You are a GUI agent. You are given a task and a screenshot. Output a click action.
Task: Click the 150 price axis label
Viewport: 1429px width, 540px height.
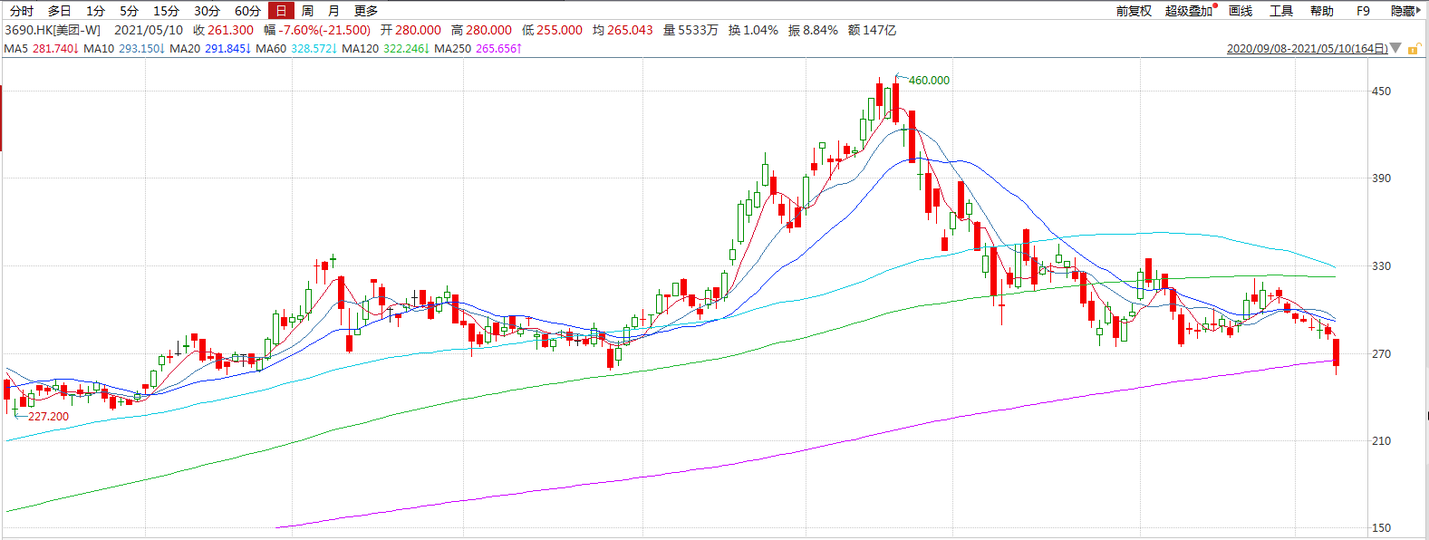click(1381, 528)
